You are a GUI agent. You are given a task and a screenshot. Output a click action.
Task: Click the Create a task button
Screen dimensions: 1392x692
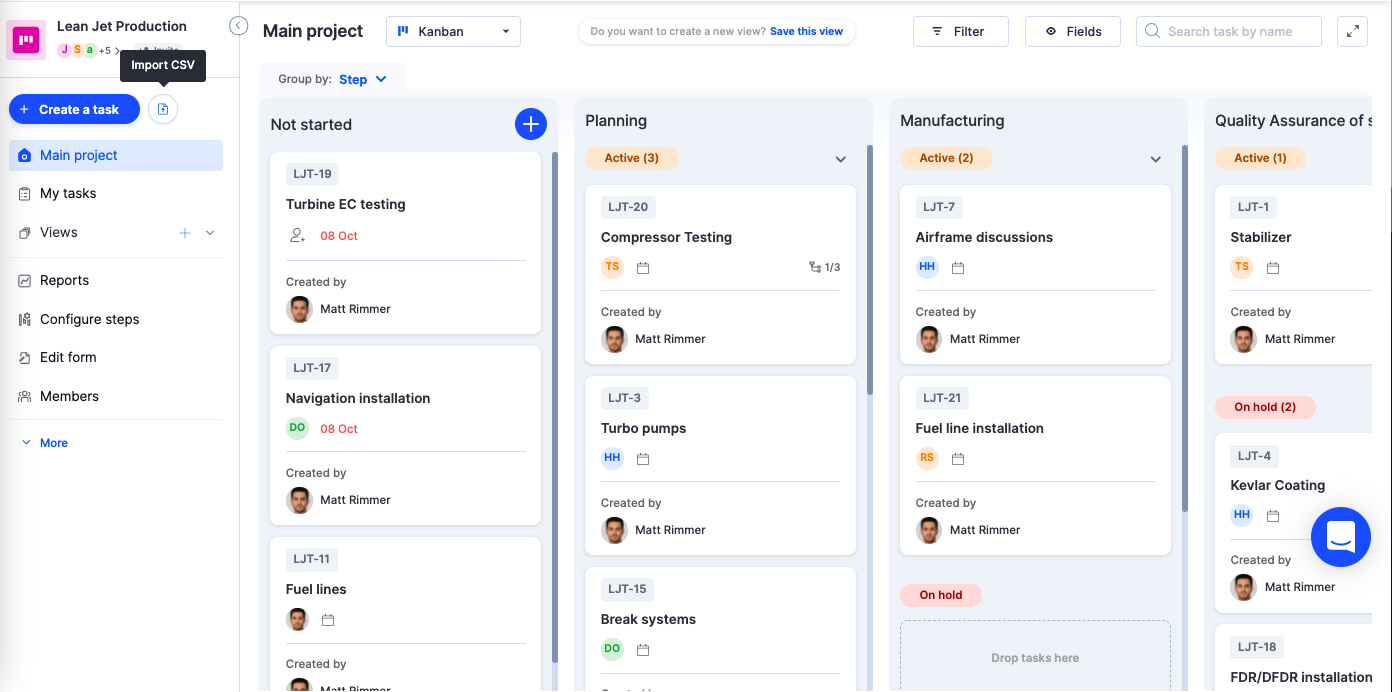point(74,109)
